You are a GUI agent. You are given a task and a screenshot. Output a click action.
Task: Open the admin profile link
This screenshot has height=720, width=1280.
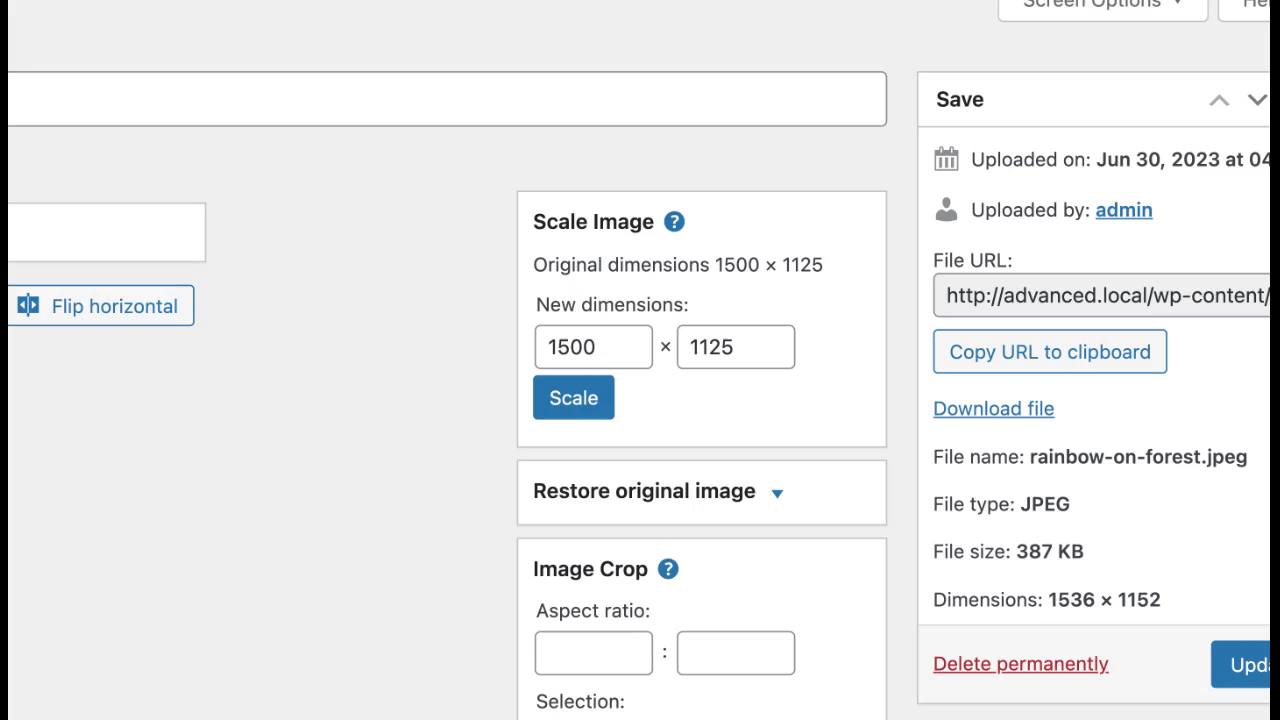point(1123,210)
